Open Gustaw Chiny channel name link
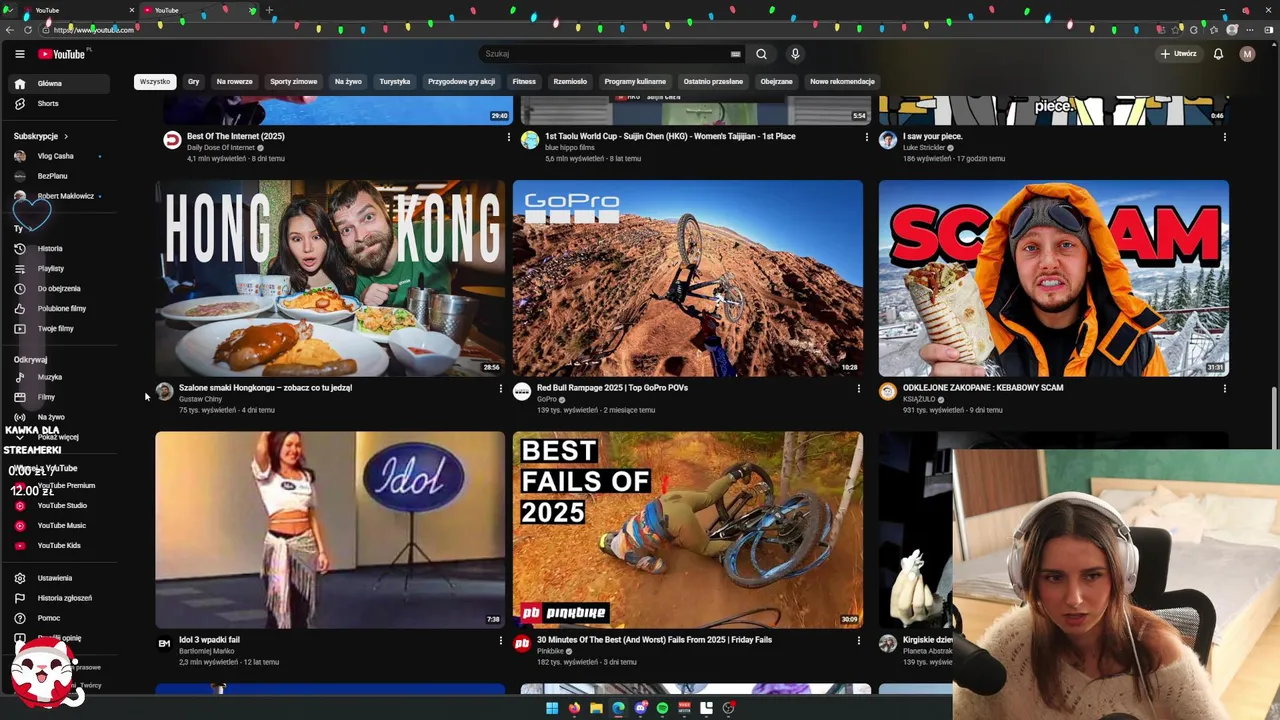The width and height of the screenshot is (1280, 720). [200, 399]
